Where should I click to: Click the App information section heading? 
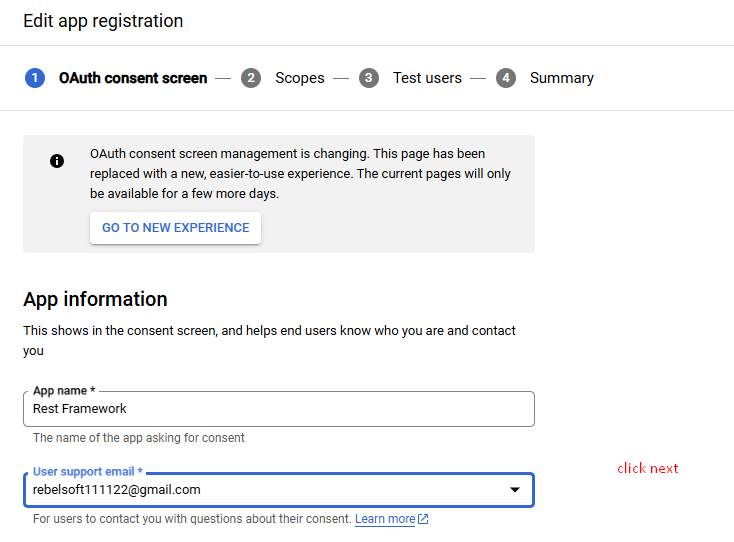tap(95, 299)
